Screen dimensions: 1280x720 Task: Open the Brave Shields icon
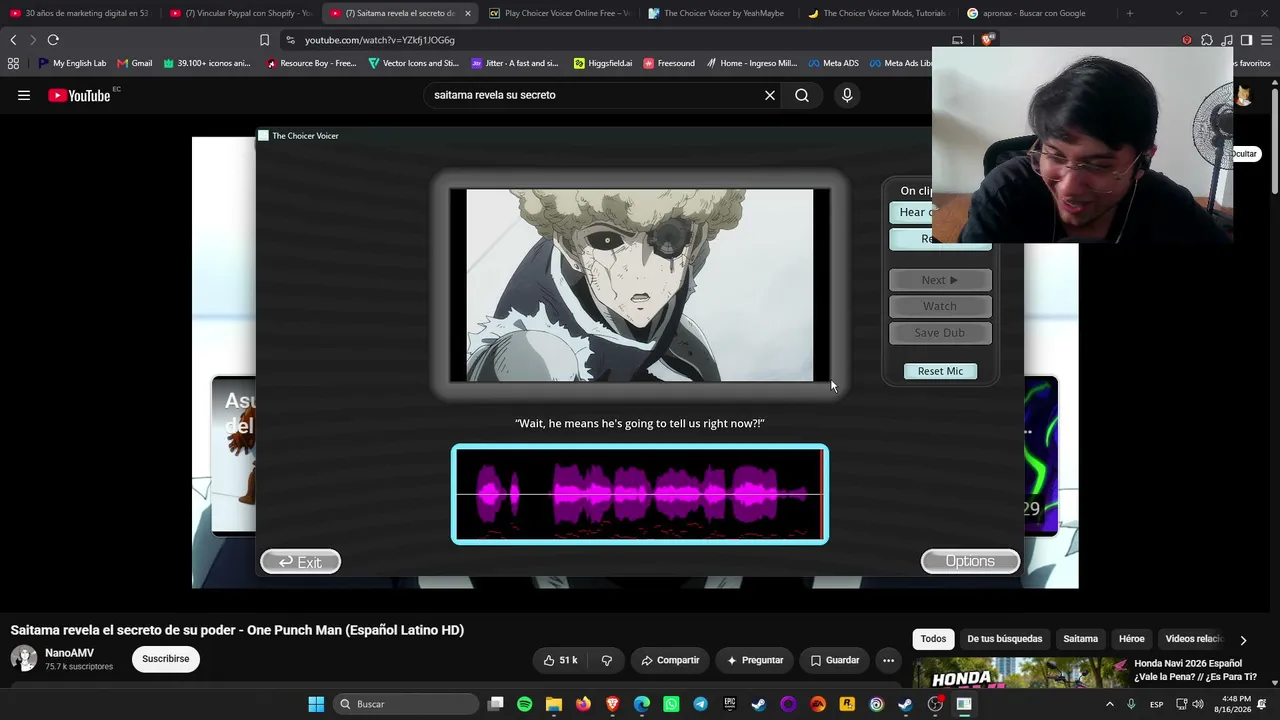[988, 40]
